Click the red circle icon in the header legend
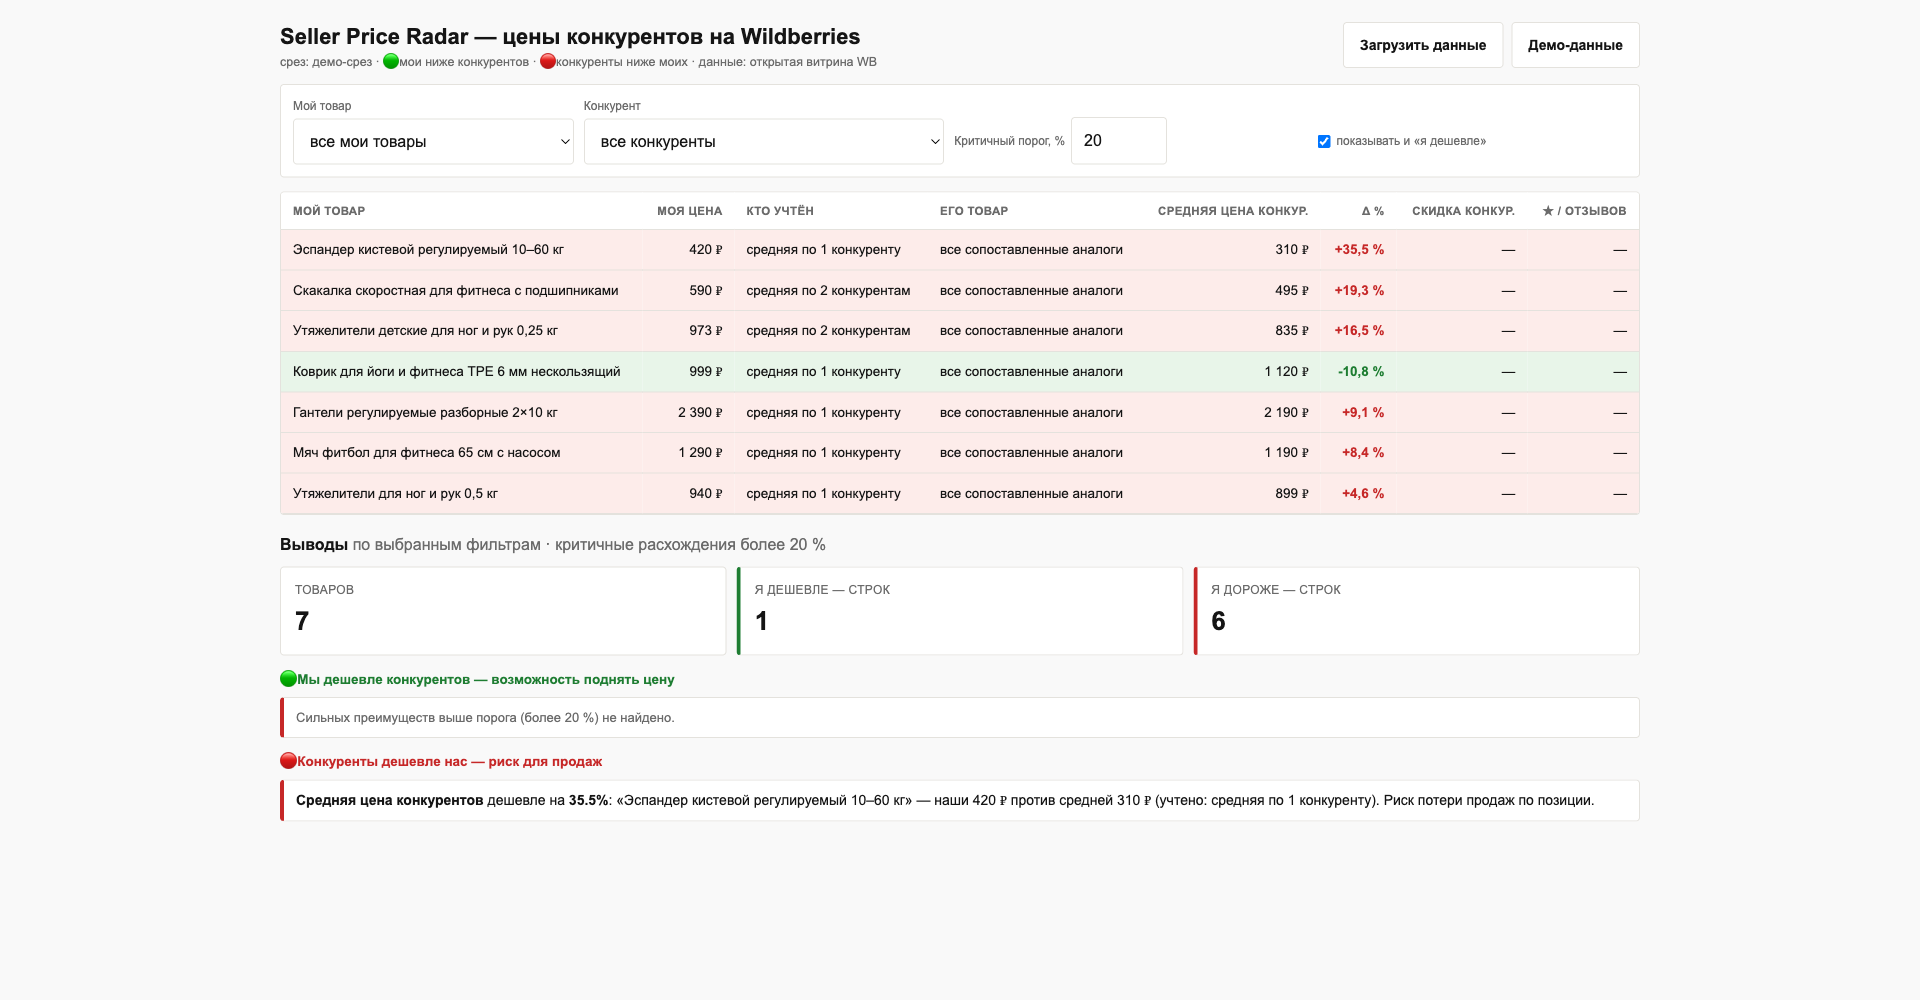Viewport: 1920px width, 1000px height. point(548,62)
